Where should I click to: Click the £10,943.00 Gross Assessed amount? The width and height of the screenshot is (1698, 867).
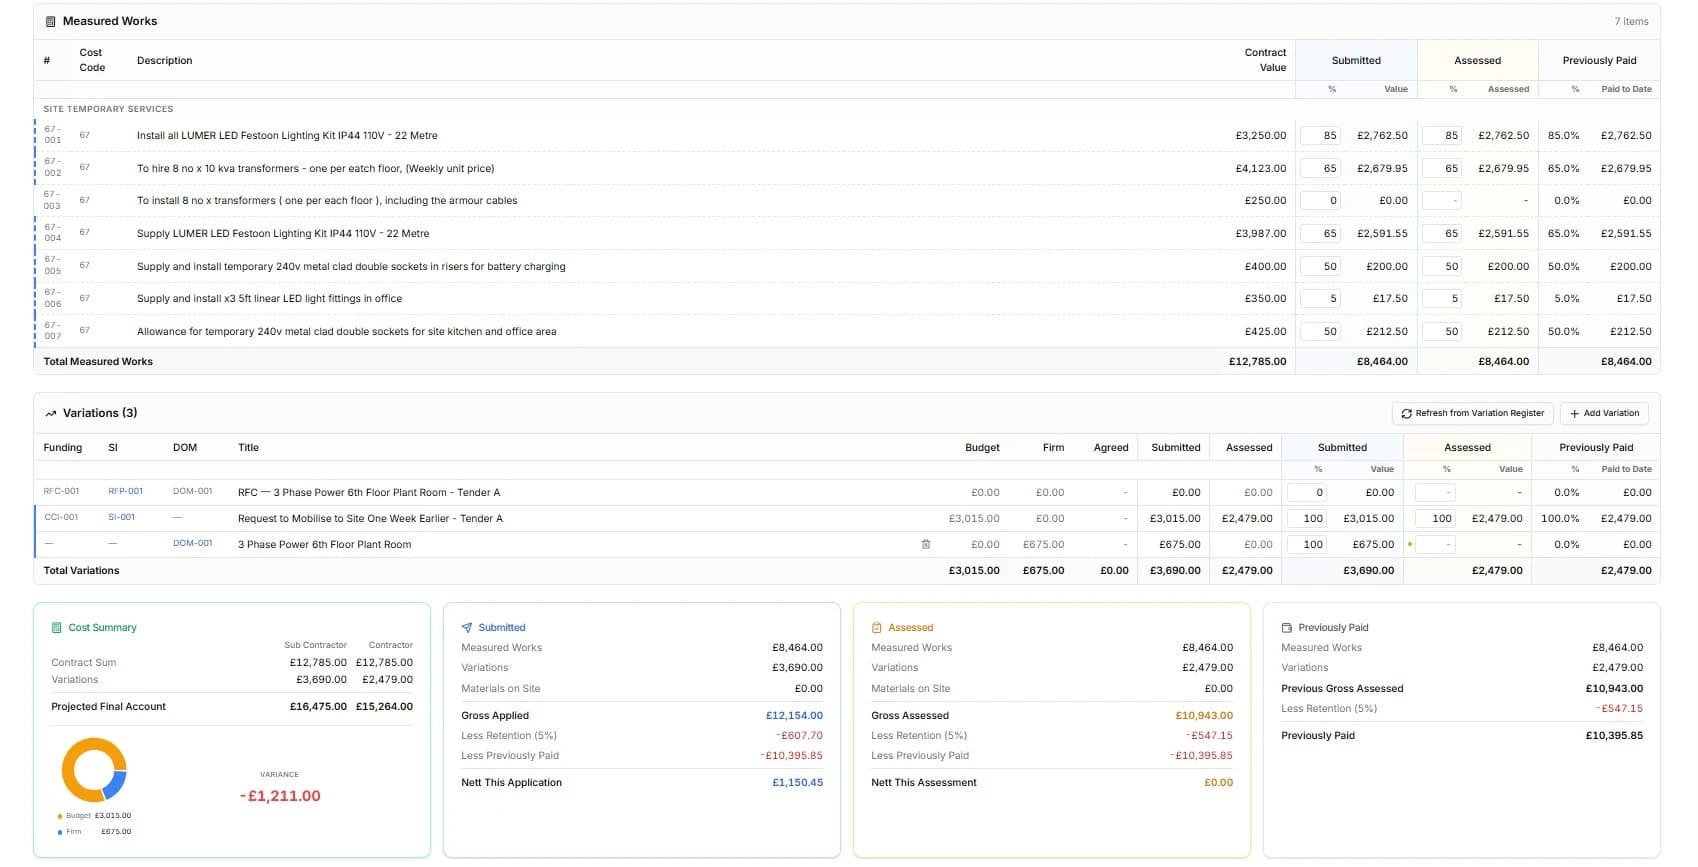point(1204,715)
